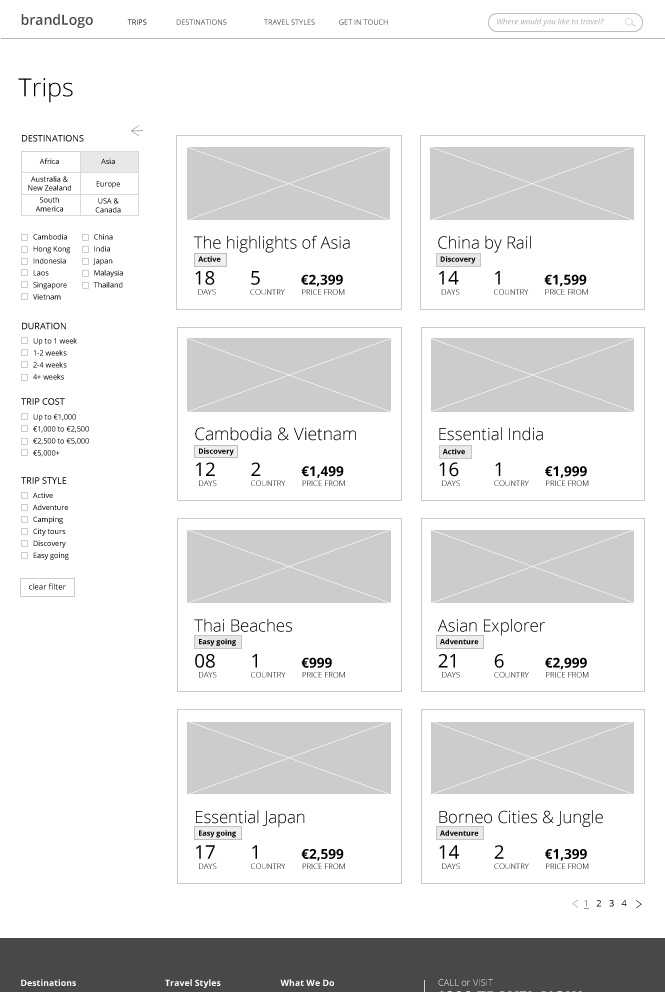Select the Europe destination region

point(108,184)
